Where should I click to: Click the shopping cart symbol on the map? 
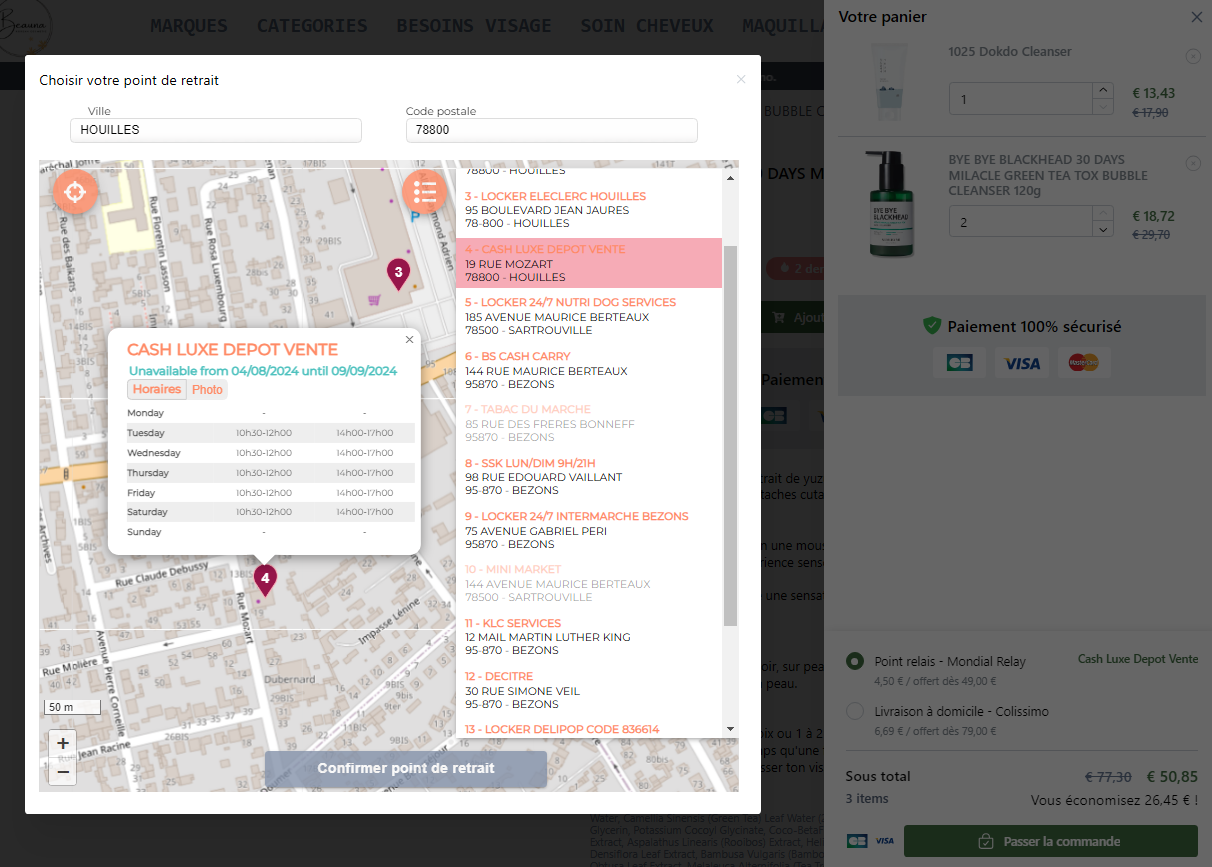(x=374, y=299)
